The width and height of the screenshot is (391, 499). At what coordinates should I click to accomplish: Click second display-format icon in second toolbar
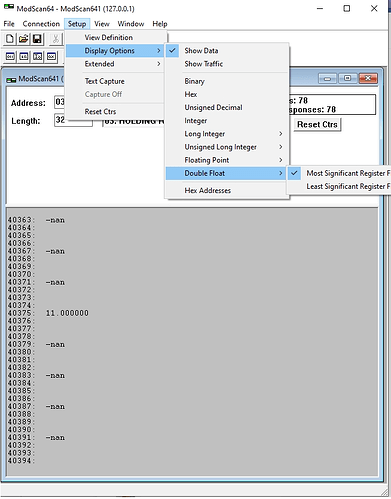click(x=24, y=57)
